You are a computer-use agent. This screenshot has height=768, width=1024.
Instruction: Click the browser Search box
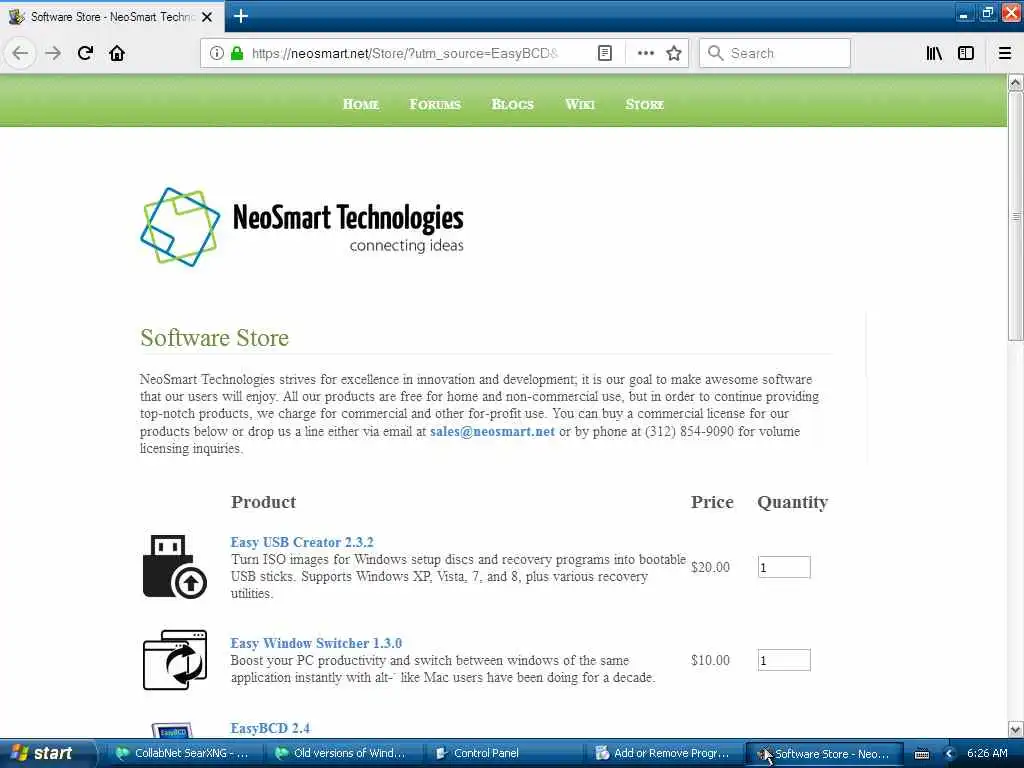pyautogui.click(x=775, y=54)
